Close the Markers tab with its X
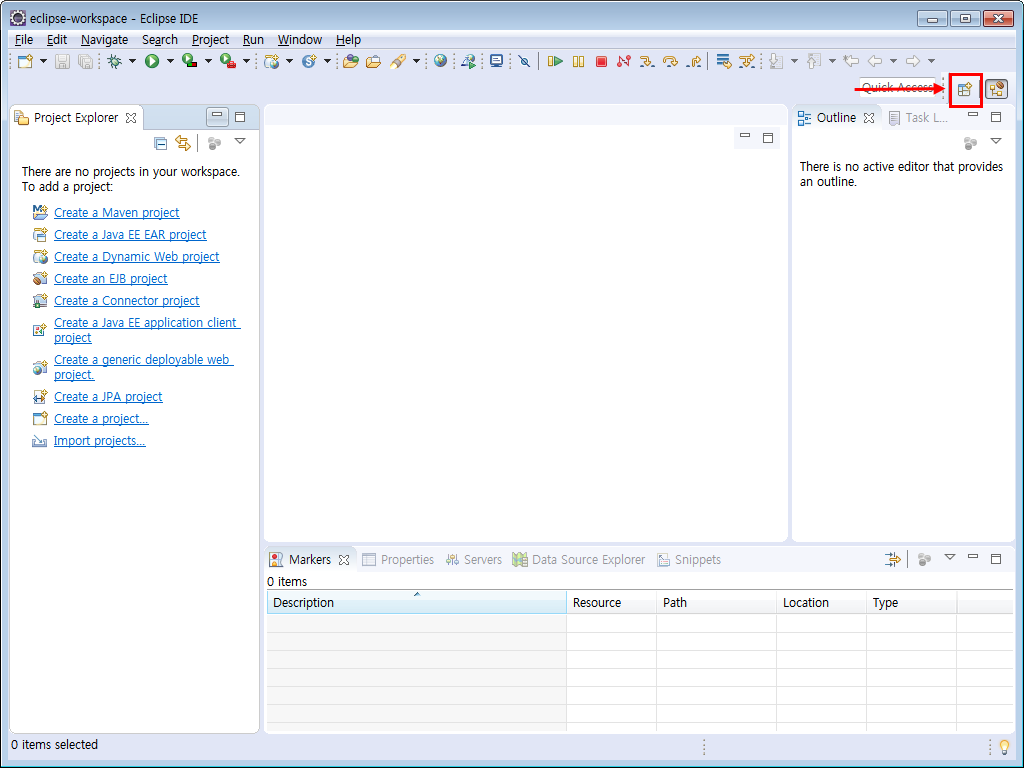Image resolution: width=1024 pixels, height=768 pixels. [344, 560]
